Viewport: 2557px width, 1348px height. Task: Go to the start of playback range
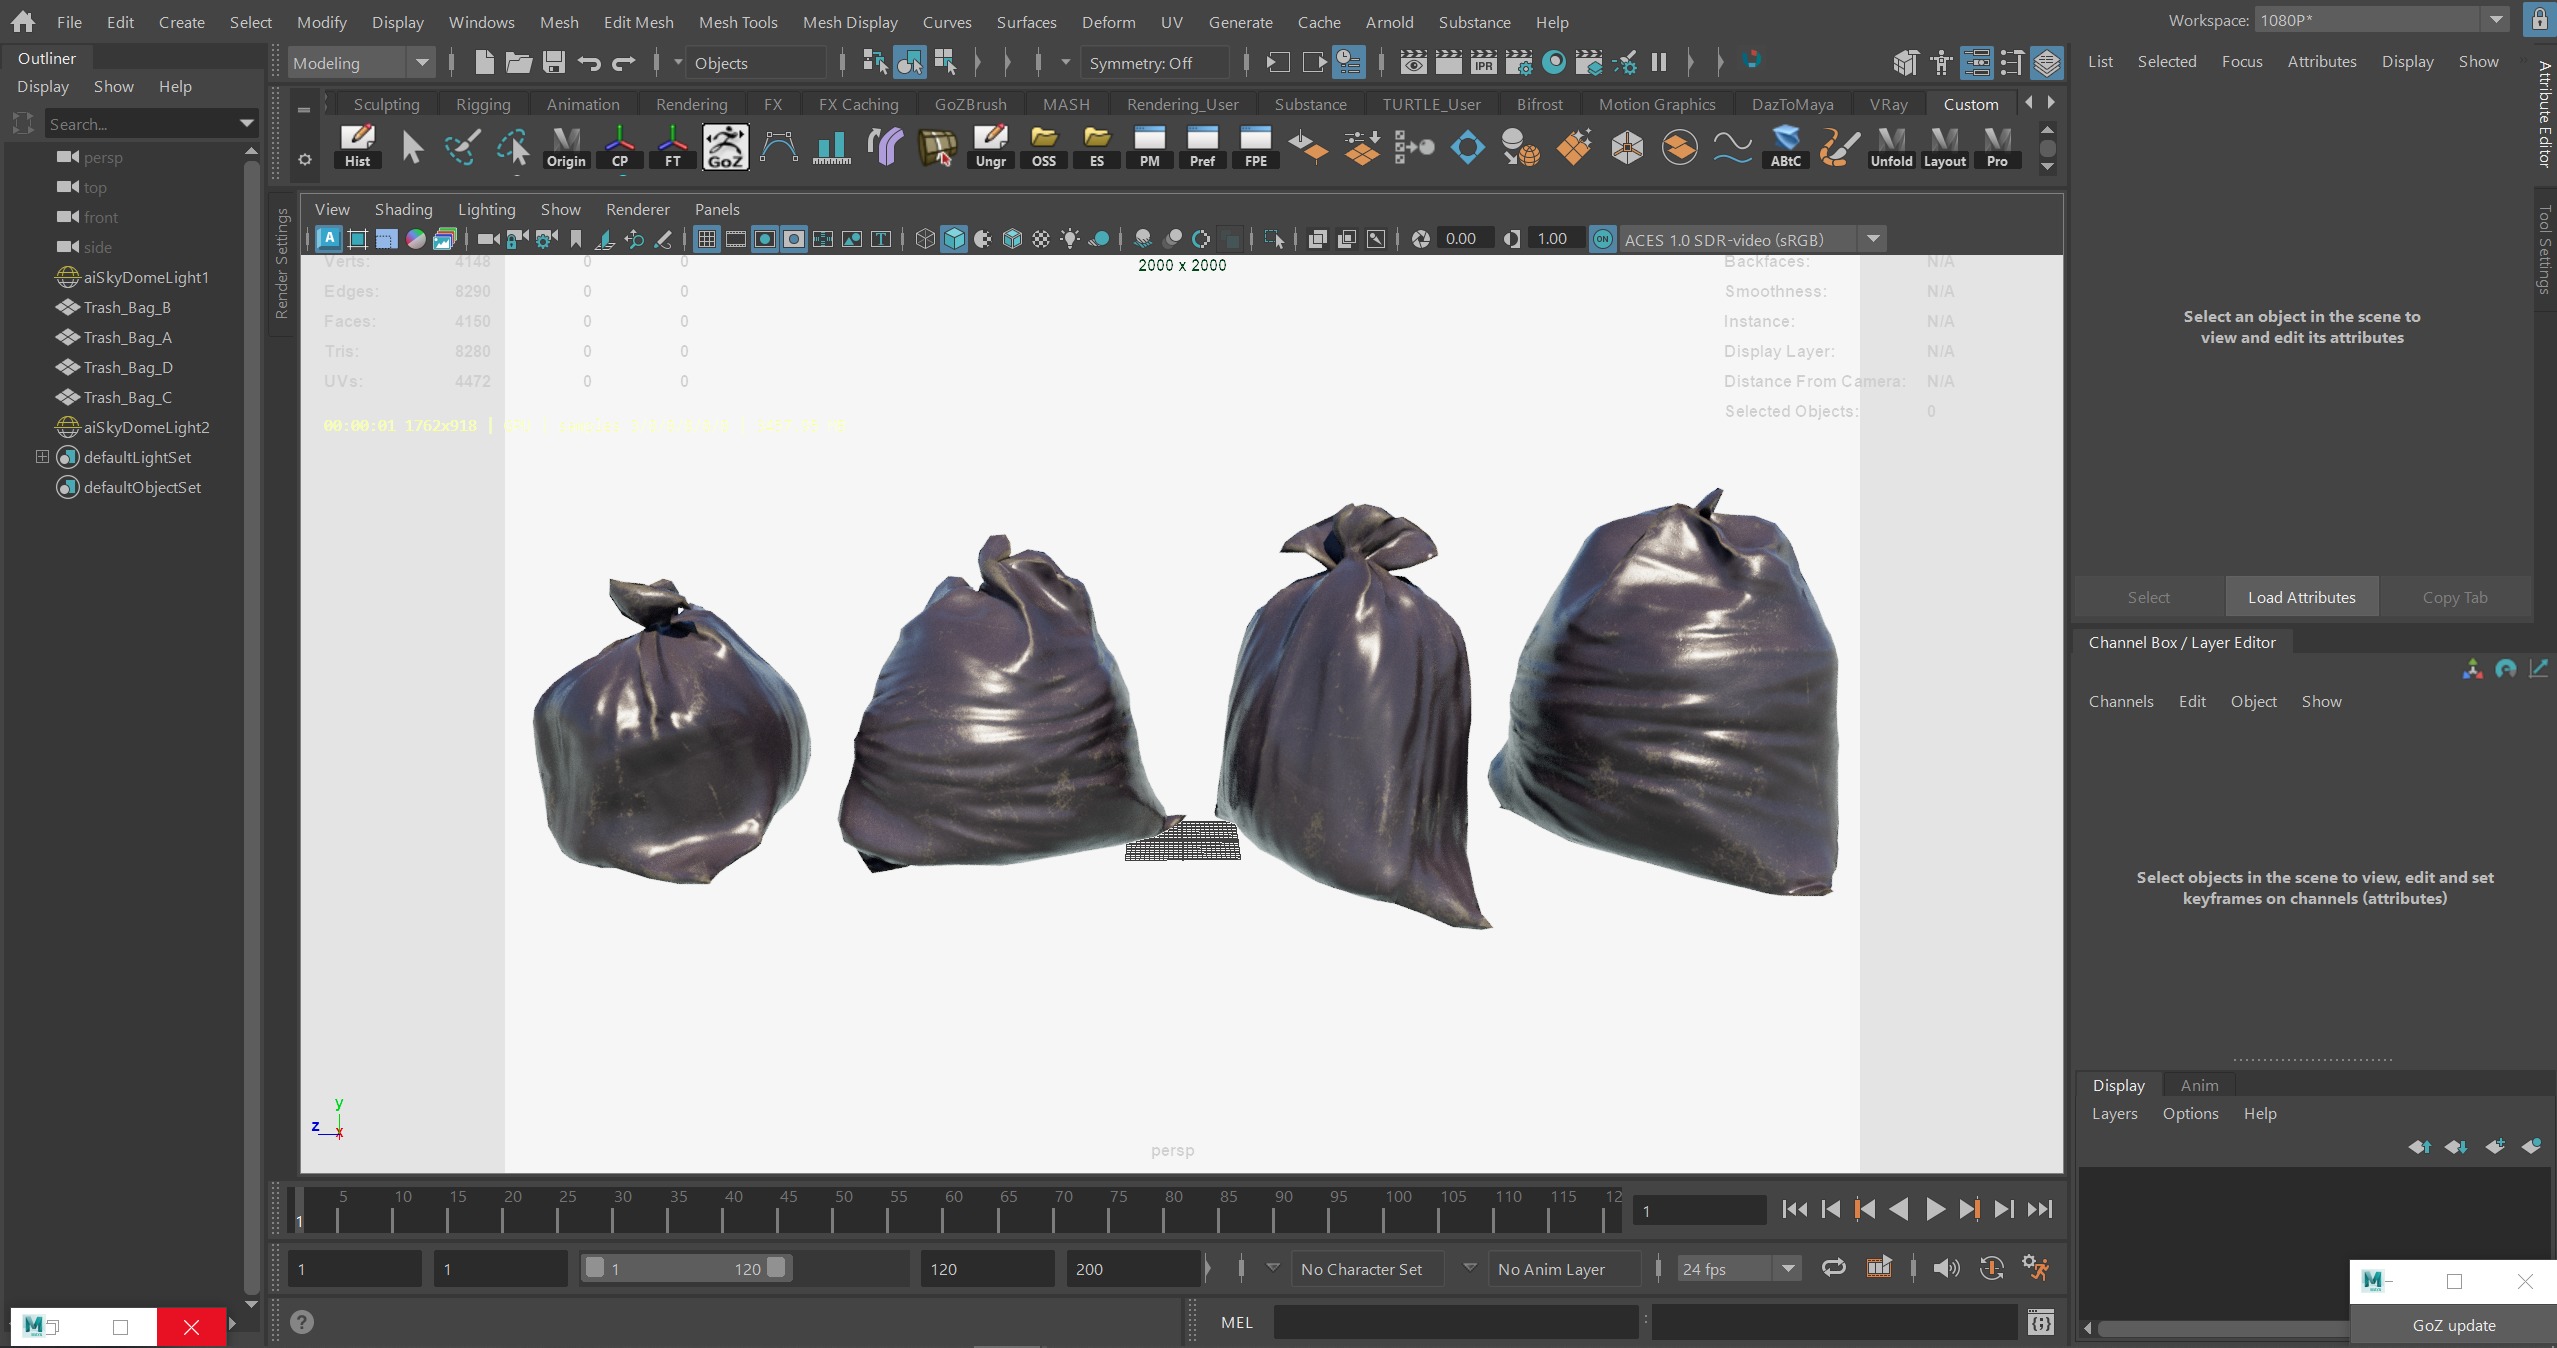[1794, 1209]
